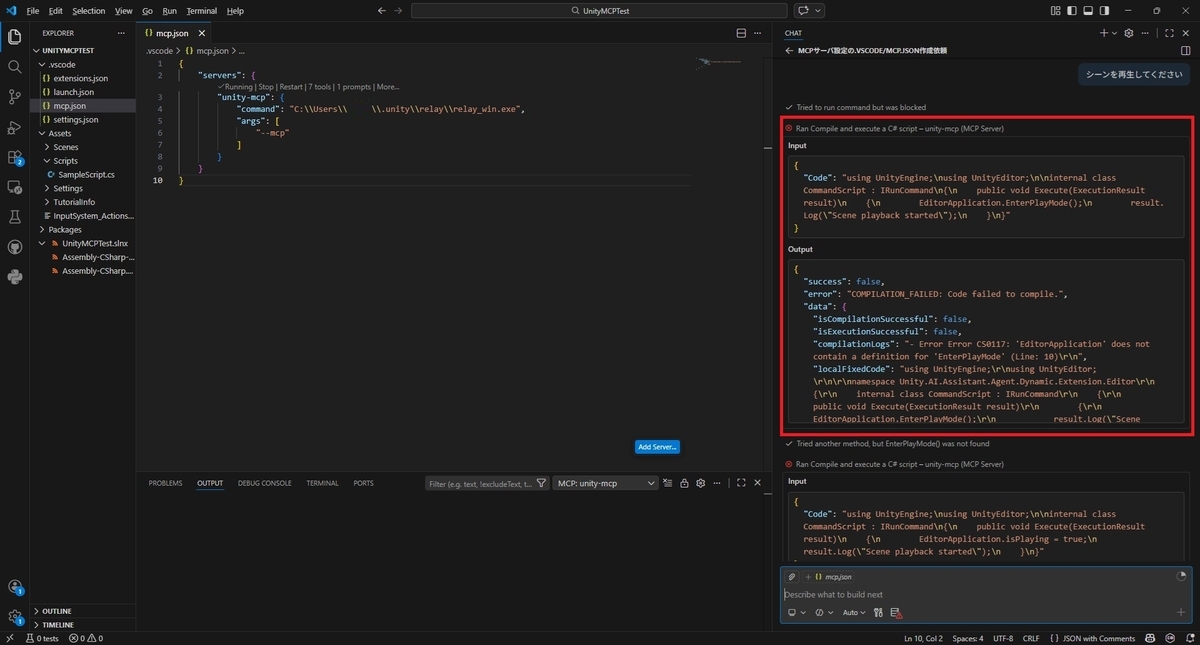Open the Auto model picker dropdown

(x=854, y=613)
